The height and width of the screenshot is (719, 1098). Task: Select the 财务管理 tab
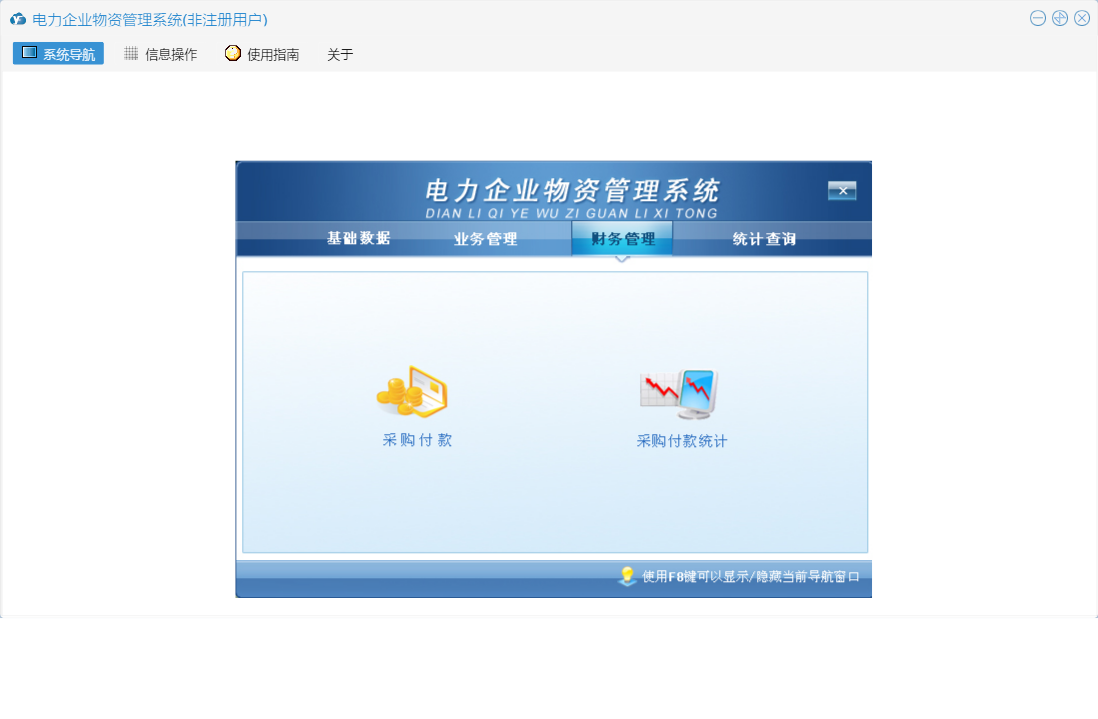[x=623, y=239]
